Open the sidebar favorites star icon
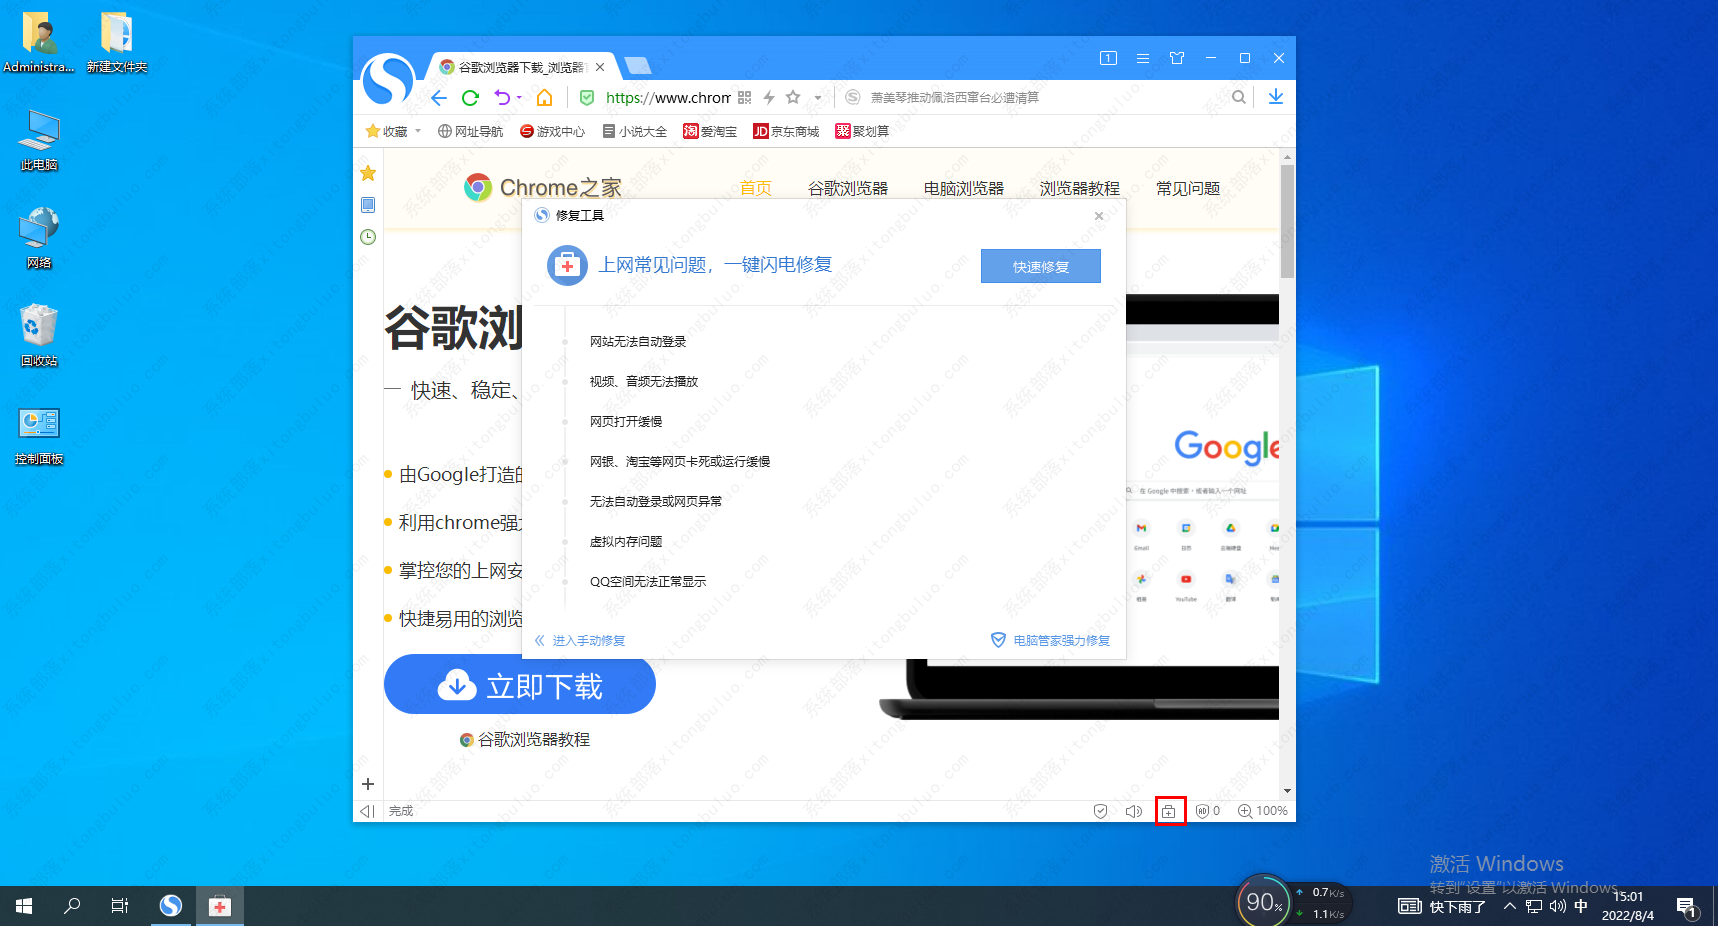 [x=368, y=173]
